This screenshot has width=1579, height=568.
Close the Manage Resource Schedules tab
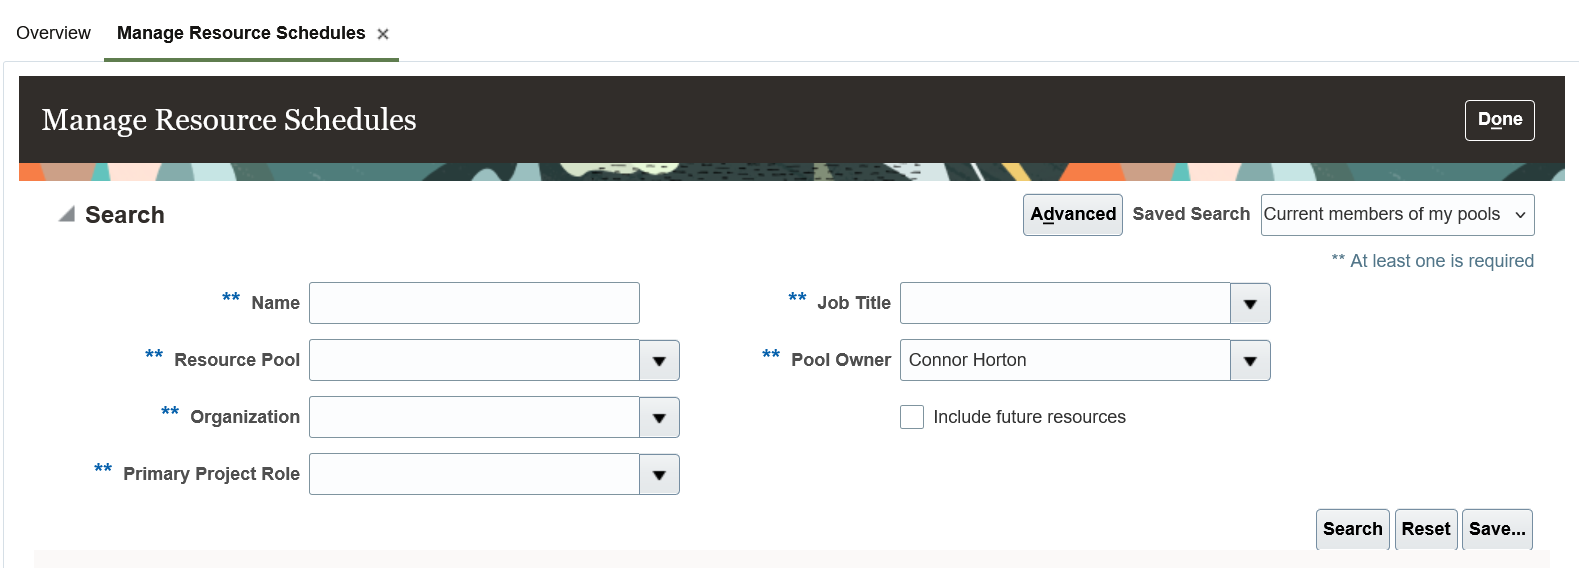click(383, 34)
